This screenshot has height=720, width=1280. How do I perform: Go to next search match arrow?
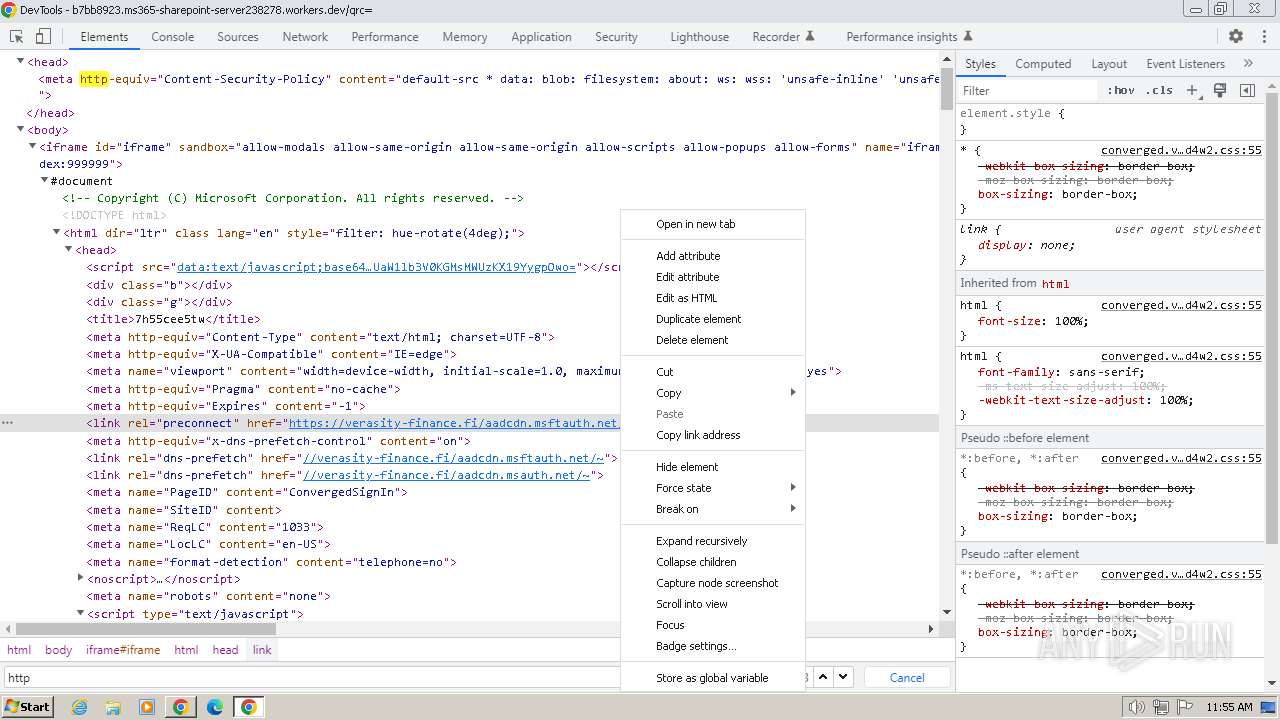[x=843, y=677]
